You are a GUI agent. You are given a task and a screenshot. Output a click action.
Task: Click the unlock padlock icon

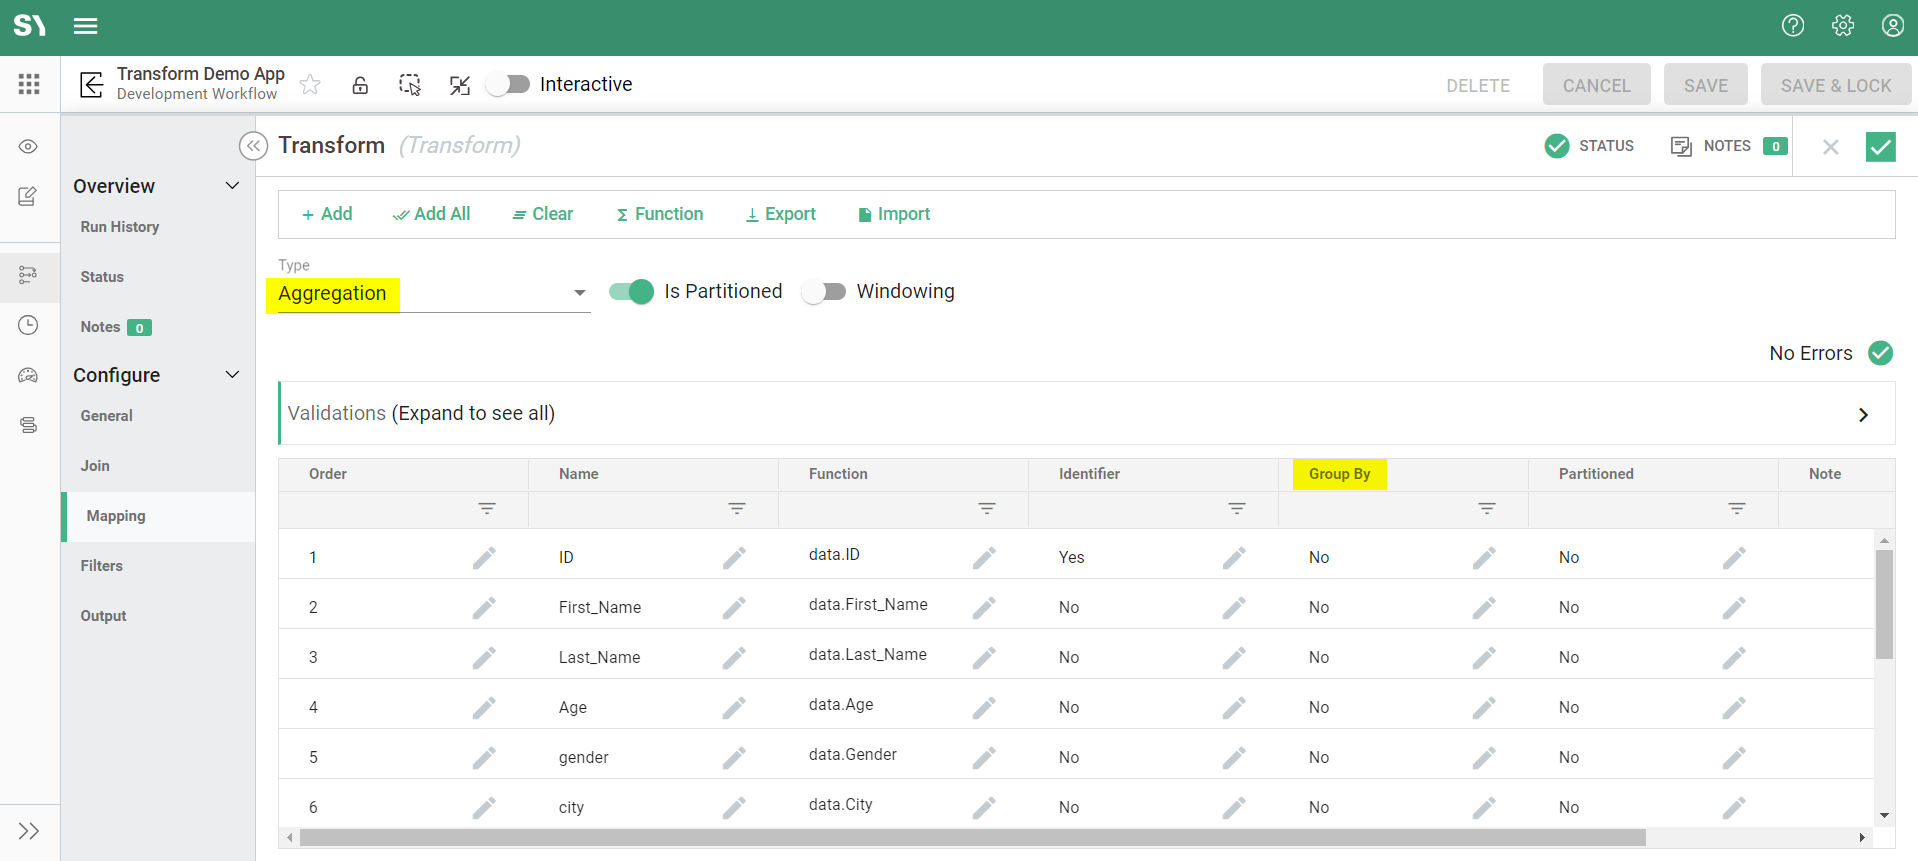tap(360, 85)
